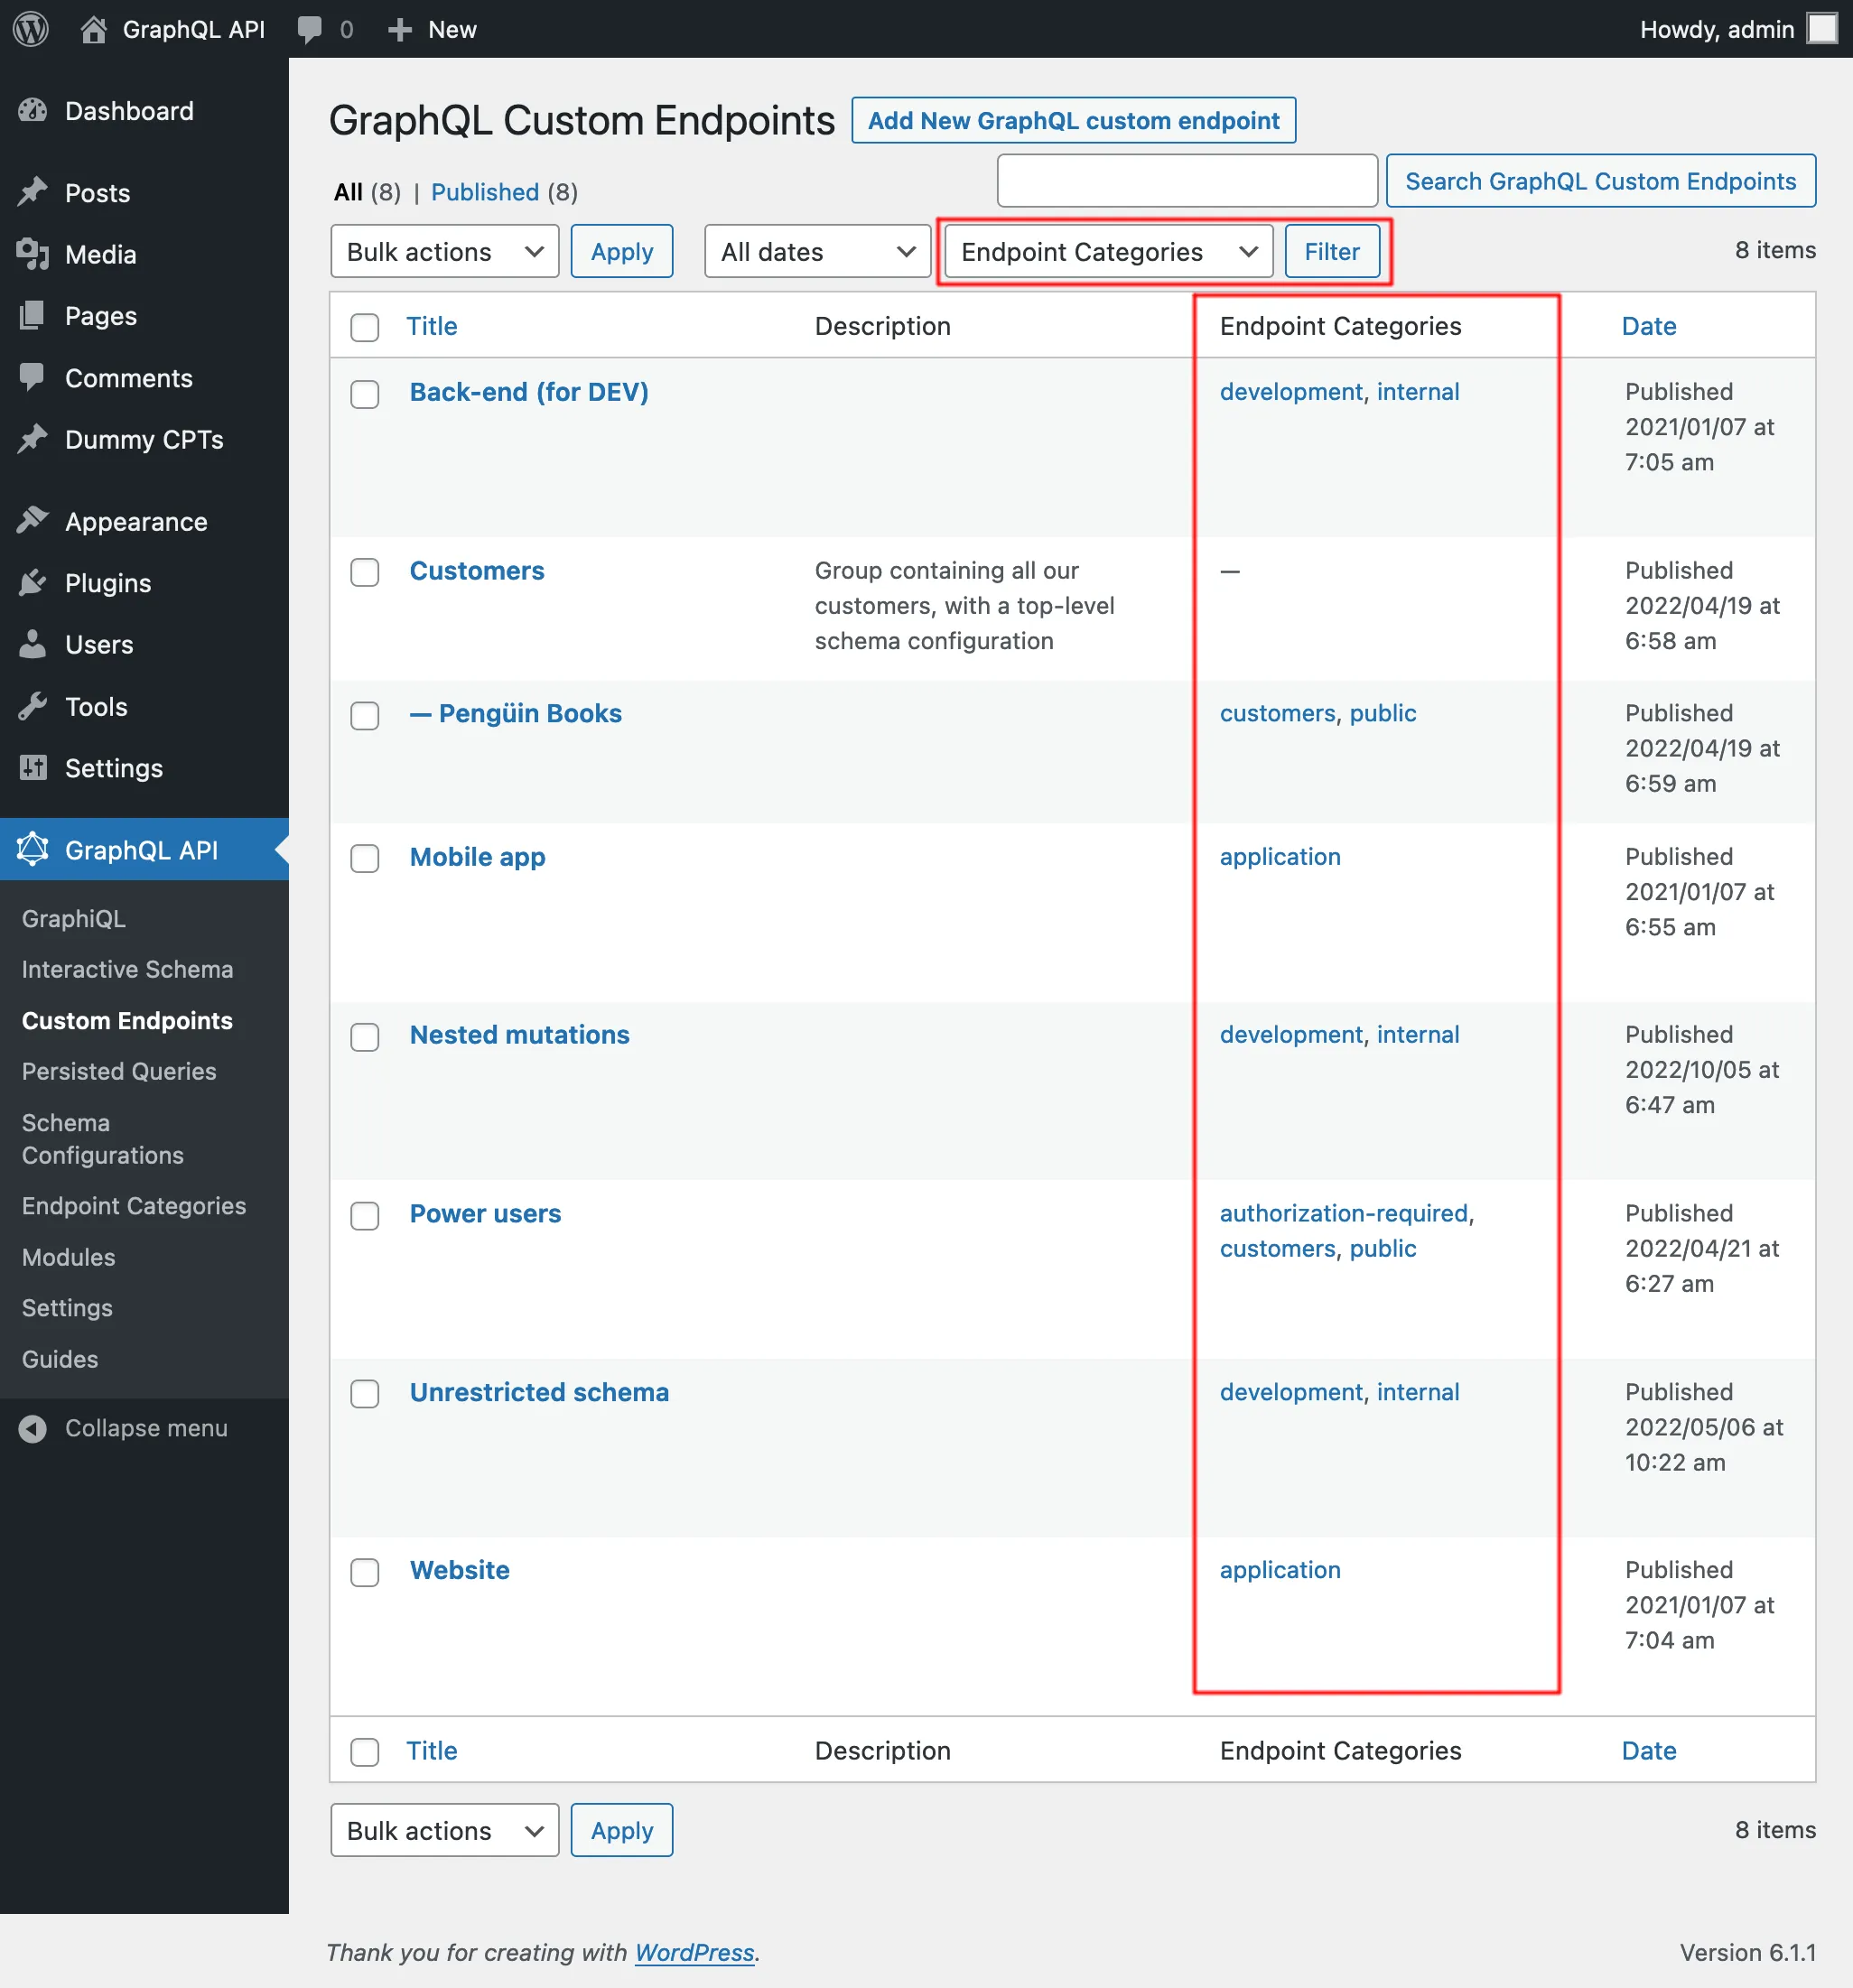
Task: Click the Plugins plug icon
Action: point(33,582)
